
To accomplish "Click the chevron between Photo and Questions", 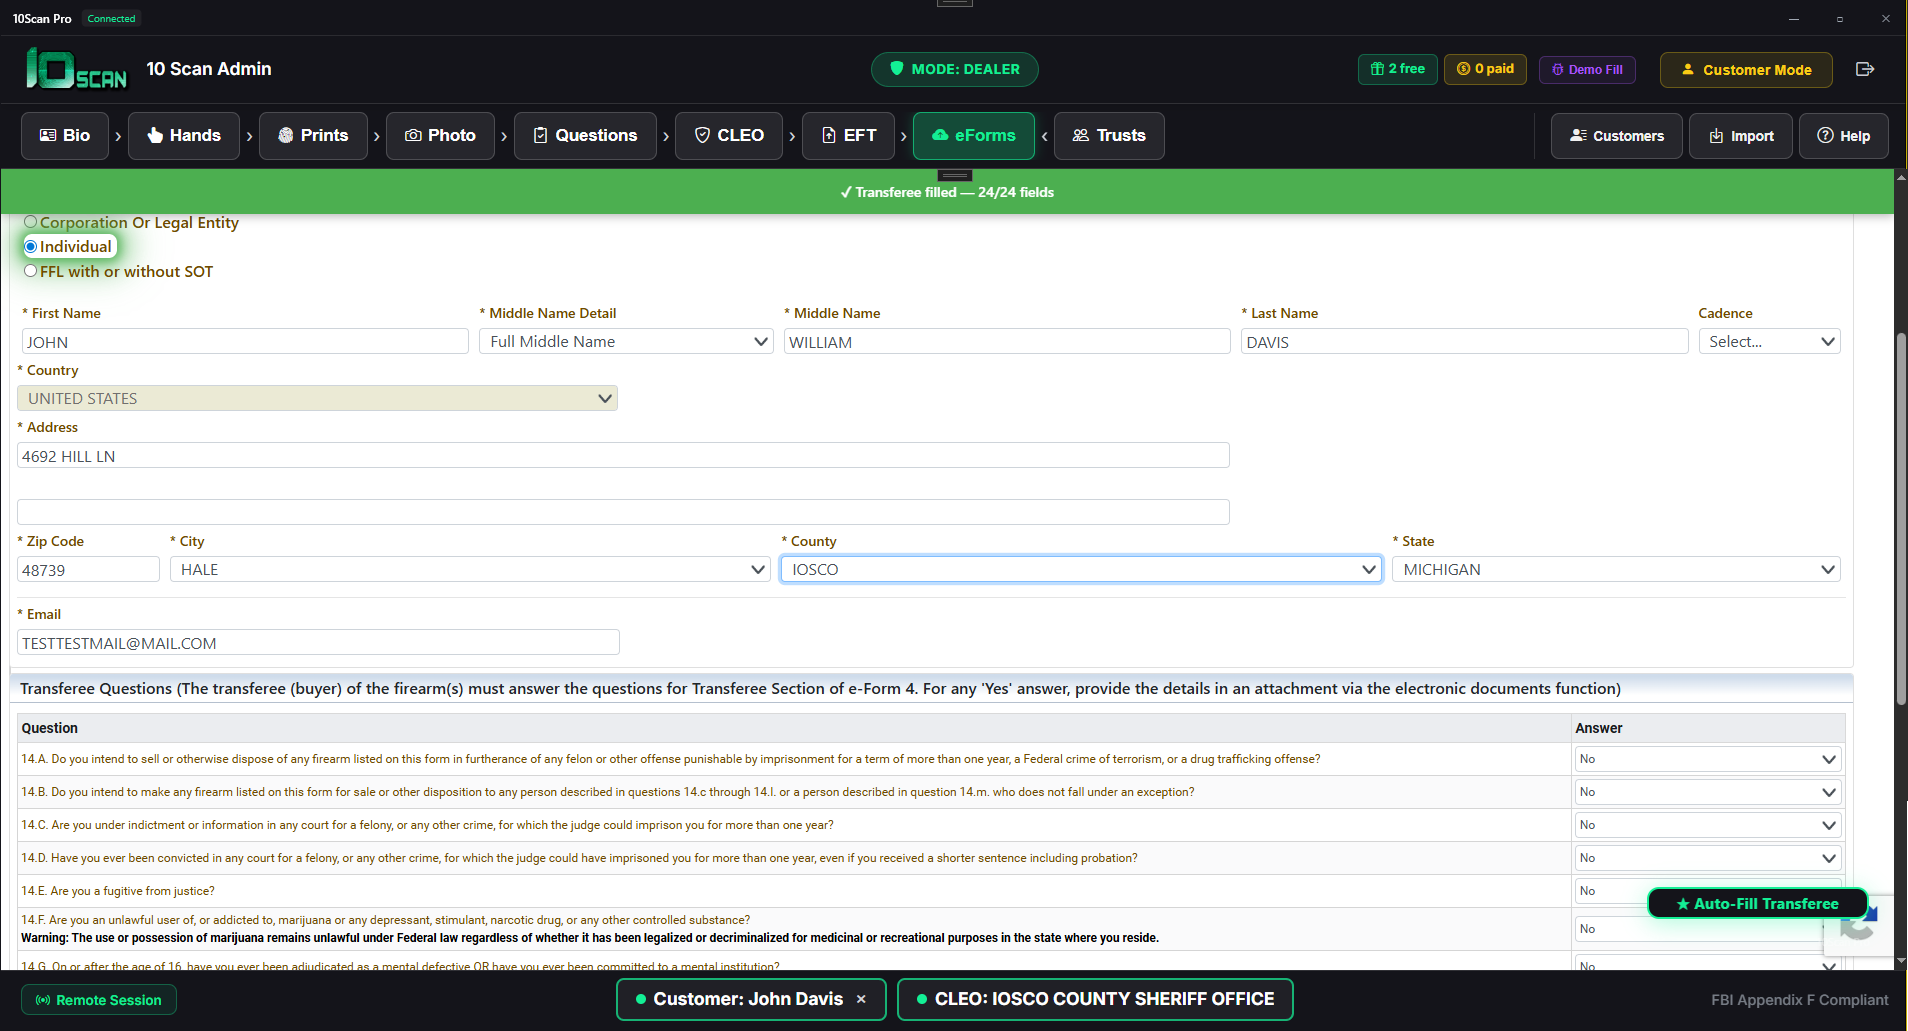I will (x=504, y=136).
